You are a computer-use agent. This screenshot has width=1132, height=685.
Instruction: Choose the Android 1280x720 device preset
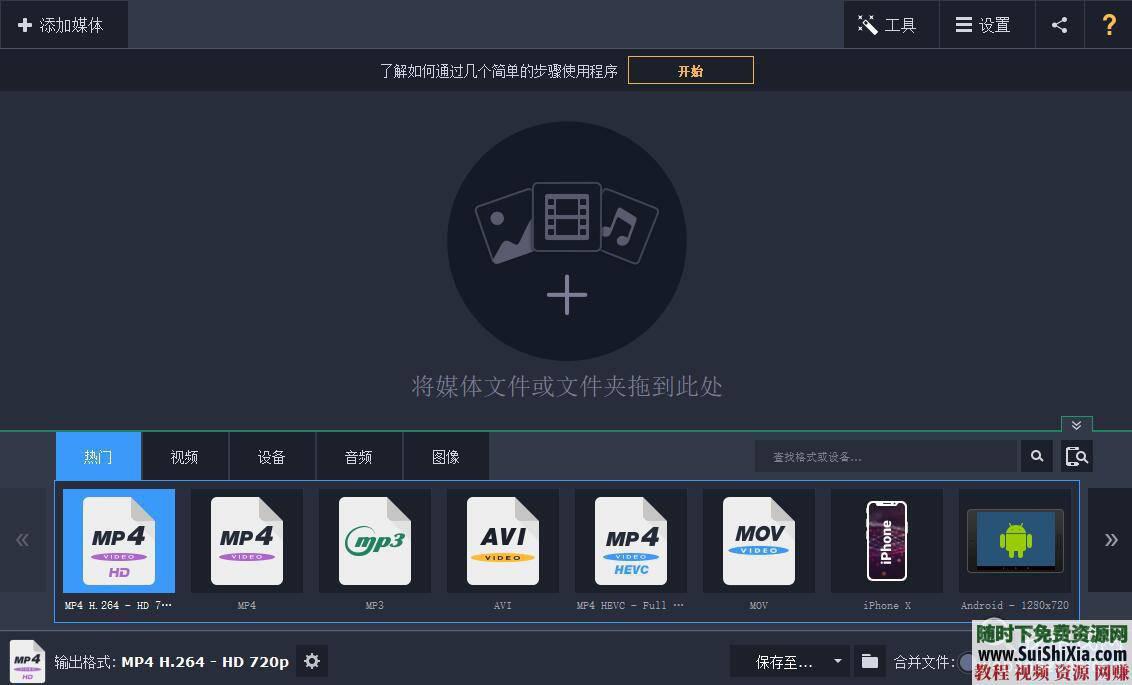pos(1014,540)
